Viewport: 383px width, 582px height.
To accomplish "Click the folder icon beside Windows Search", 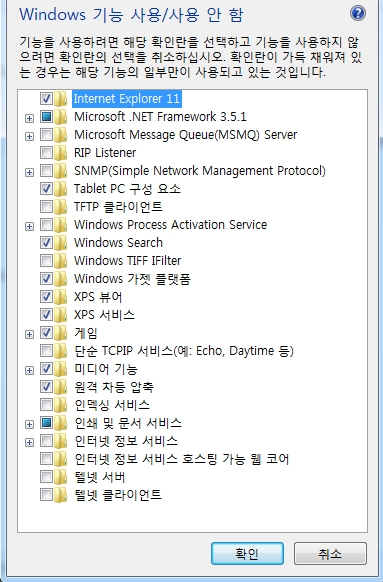I will [60, 243].
